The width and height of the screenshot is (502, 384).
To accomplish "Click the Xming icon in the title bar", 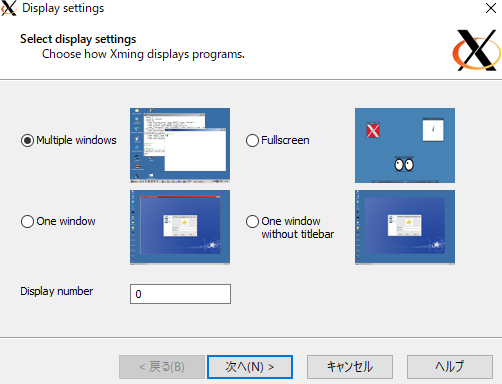I will [x=9, y=8].
